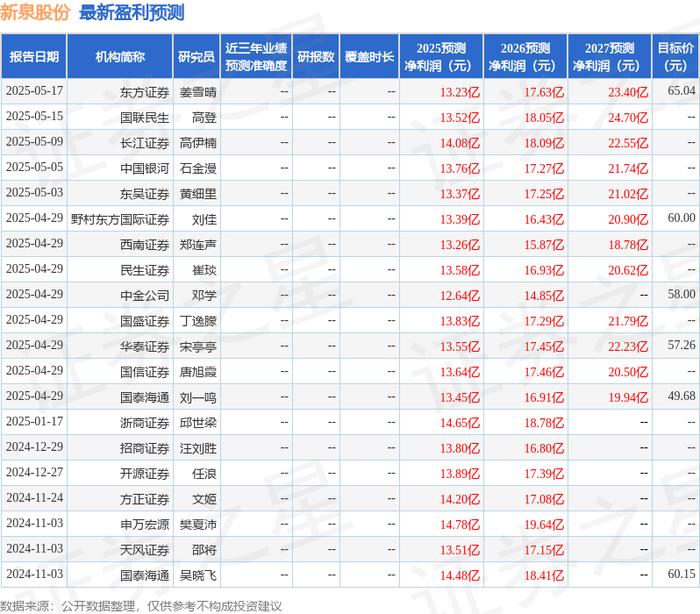Click the 近三年业绩预测准确度 header
Screen dimensions: 700x614
tap(256, 57)
